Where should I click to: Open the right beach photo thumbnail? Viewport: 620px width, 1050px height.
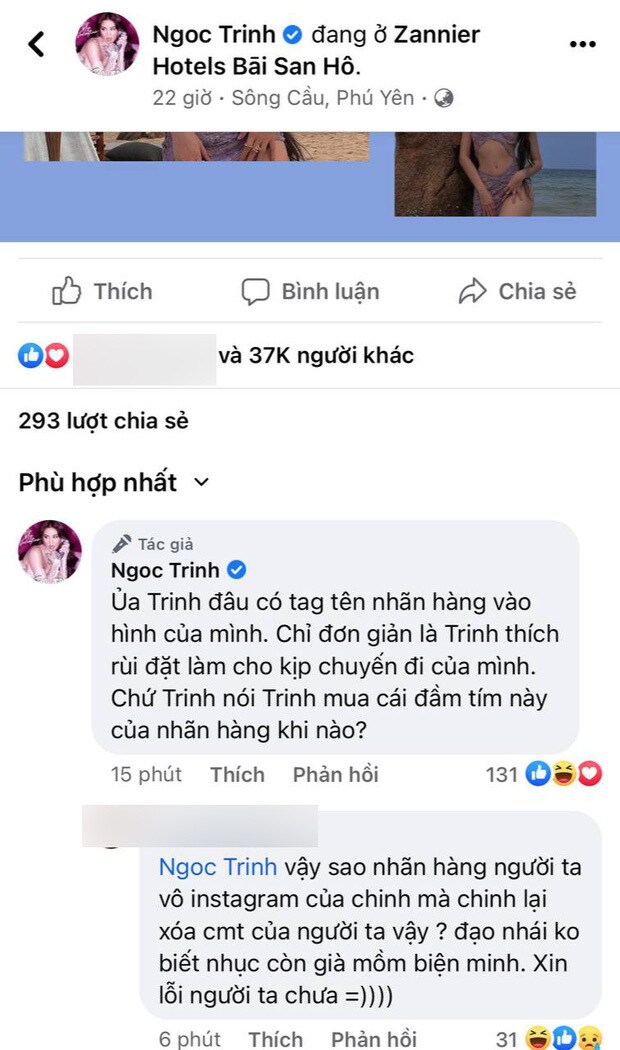[x=495, y=174]
